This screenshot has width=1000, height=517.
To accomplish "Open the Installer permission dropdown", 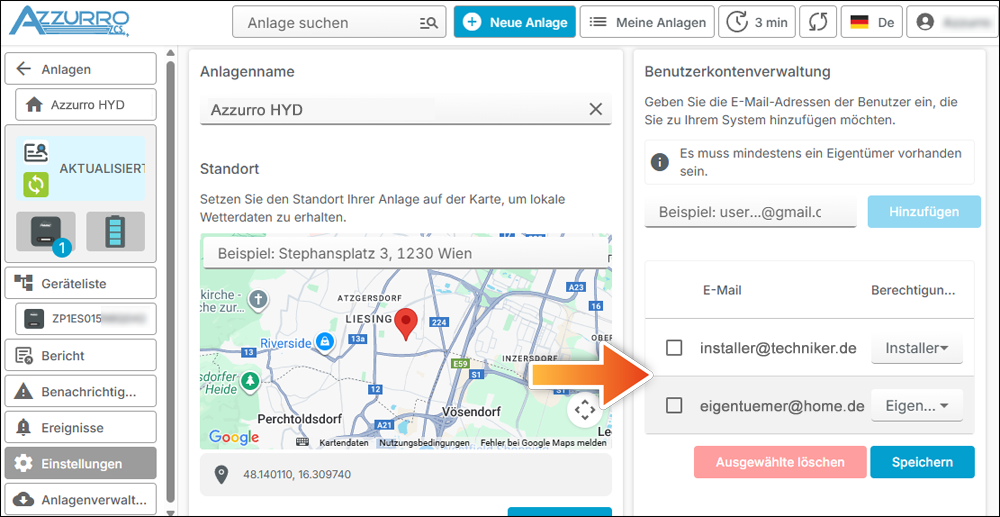I will (x=916, y=348).
